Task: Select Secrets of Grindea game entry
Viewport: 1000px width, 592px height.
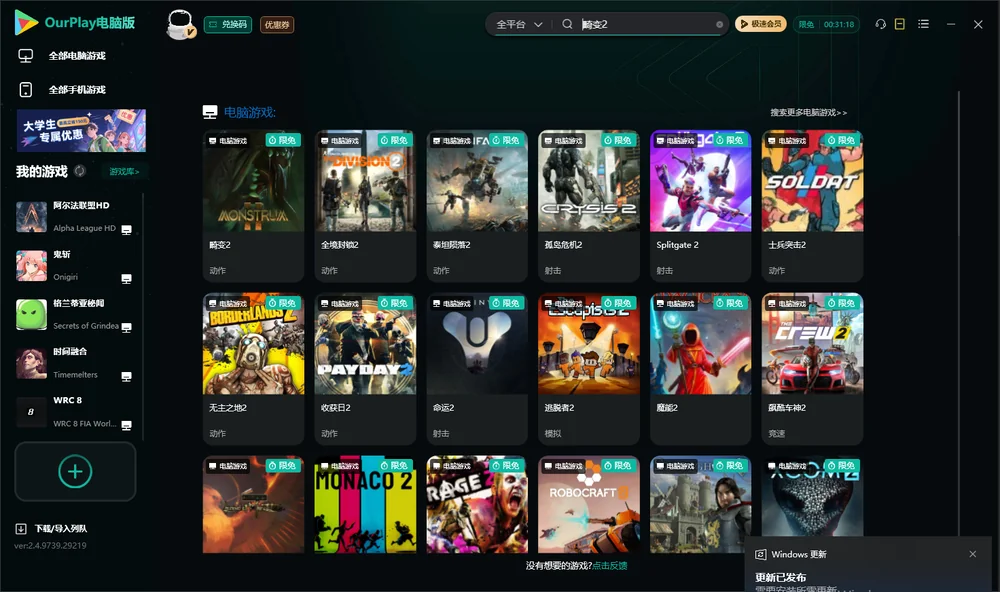Action: 75,314
